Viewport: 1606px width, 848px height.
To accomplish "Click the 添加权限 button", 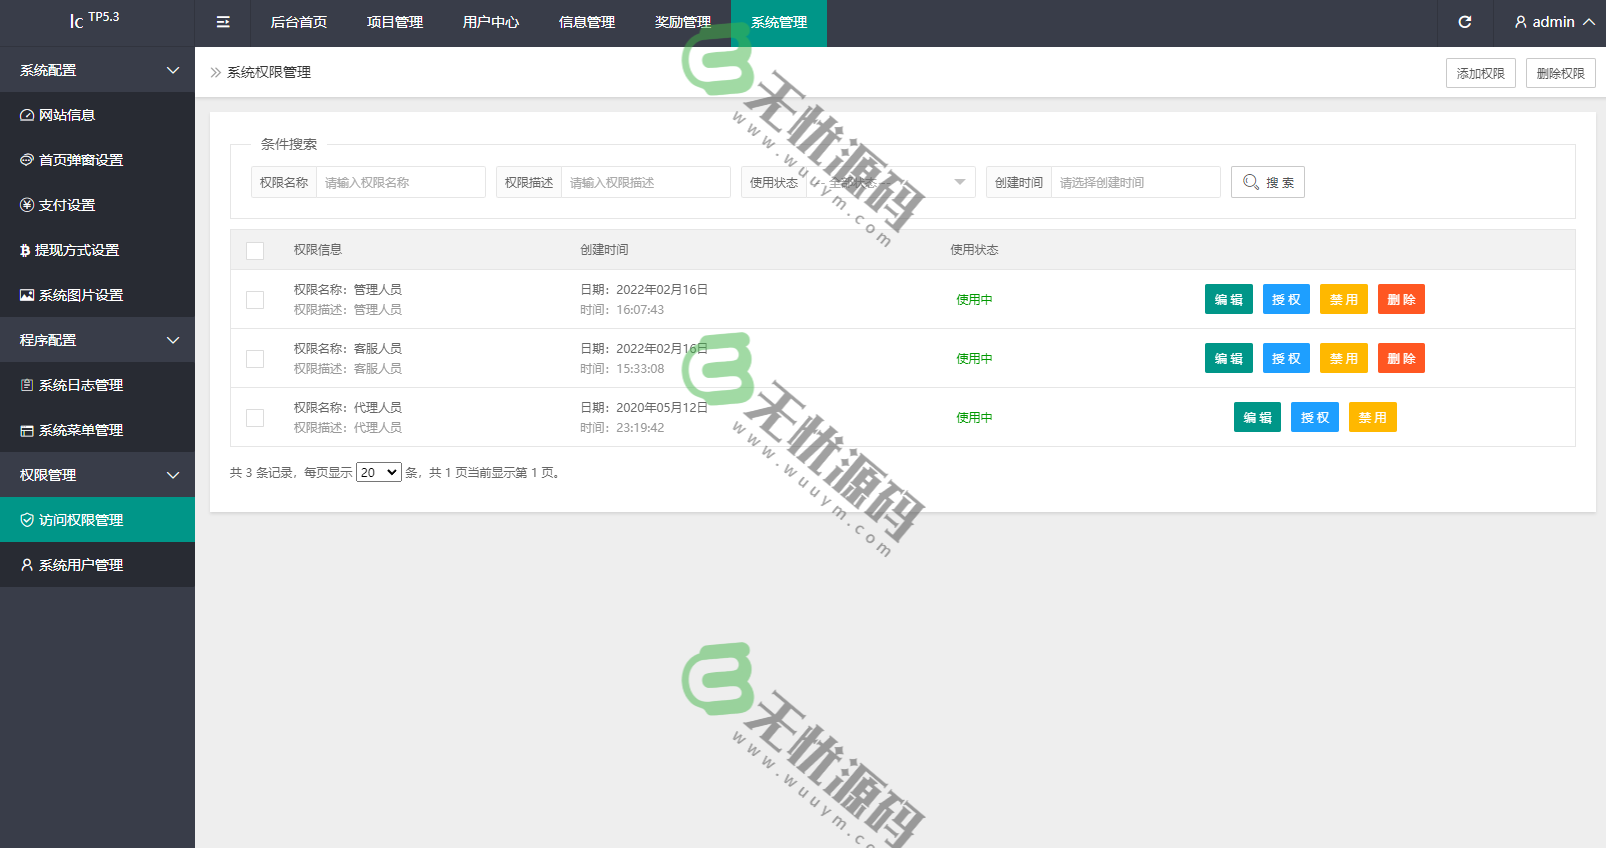I will point(1480,73).
